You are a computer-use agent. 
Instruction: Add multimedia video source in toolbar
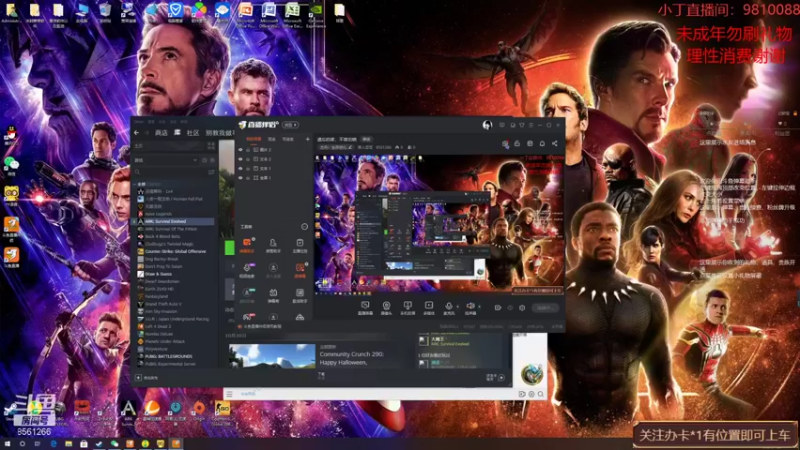click(x=429, y=308)
